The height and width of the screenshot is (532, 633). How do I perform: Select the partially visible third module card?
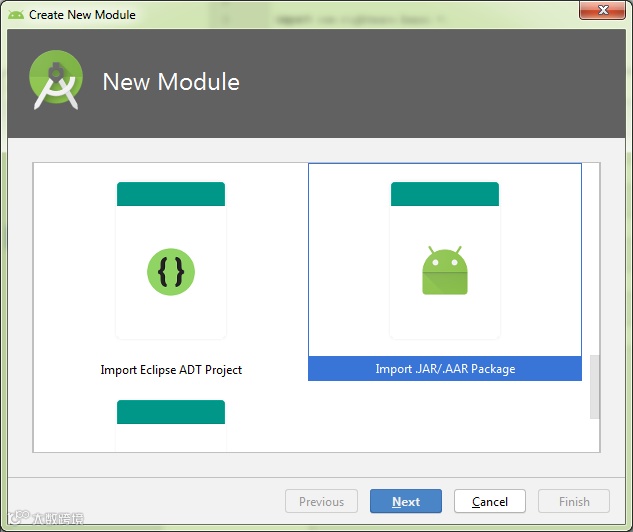coord(171,425)
